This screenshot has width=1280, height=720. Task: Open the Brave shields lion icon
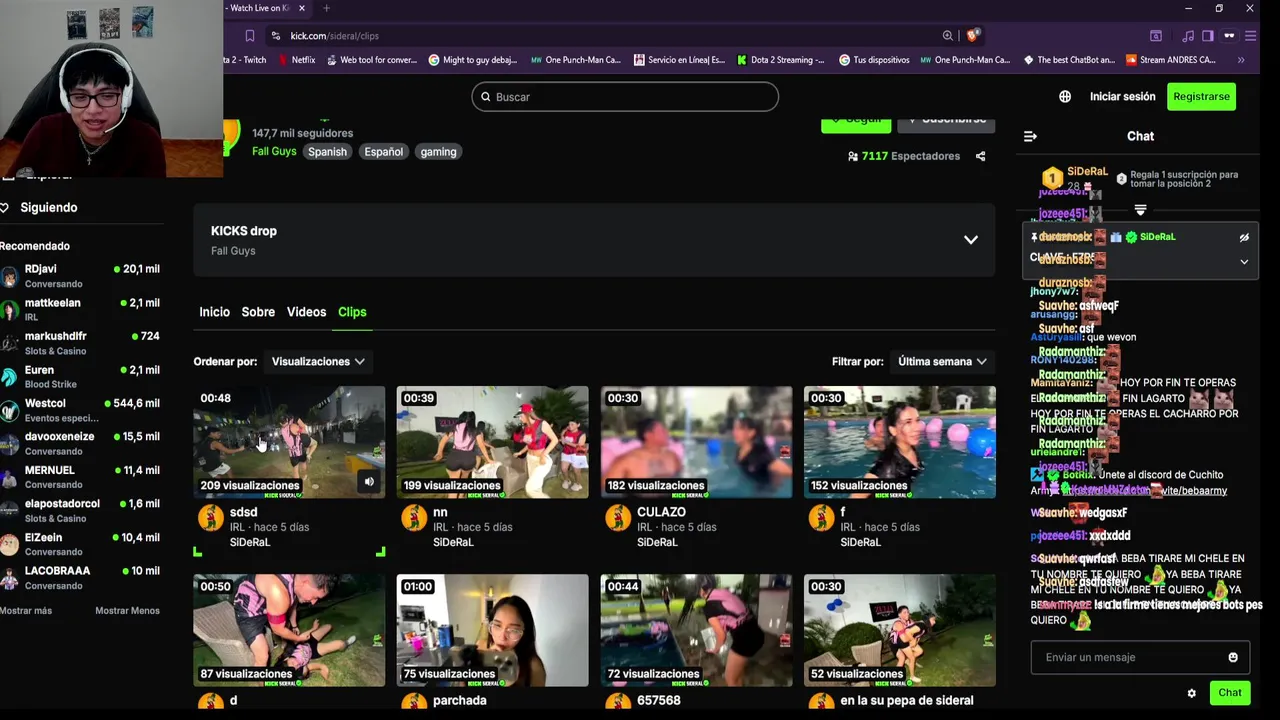coord(973,36)
